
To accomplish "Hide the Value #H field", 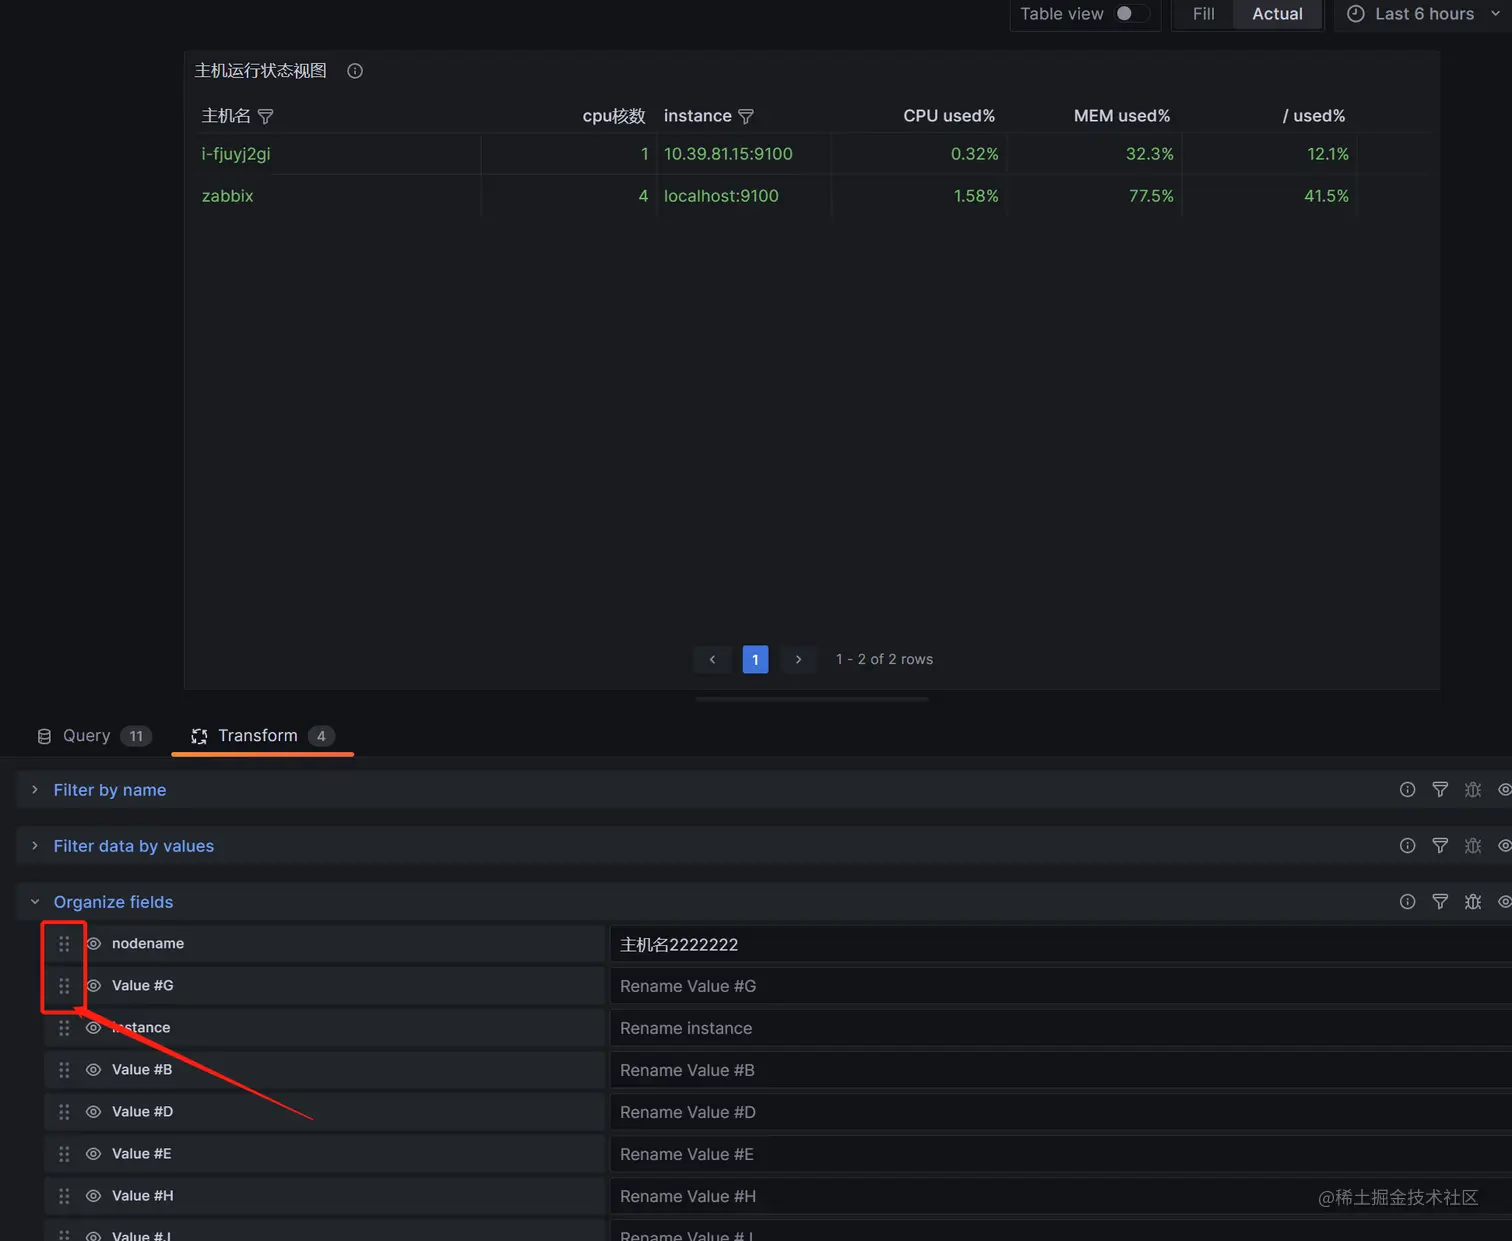I will coord(94,1196).
